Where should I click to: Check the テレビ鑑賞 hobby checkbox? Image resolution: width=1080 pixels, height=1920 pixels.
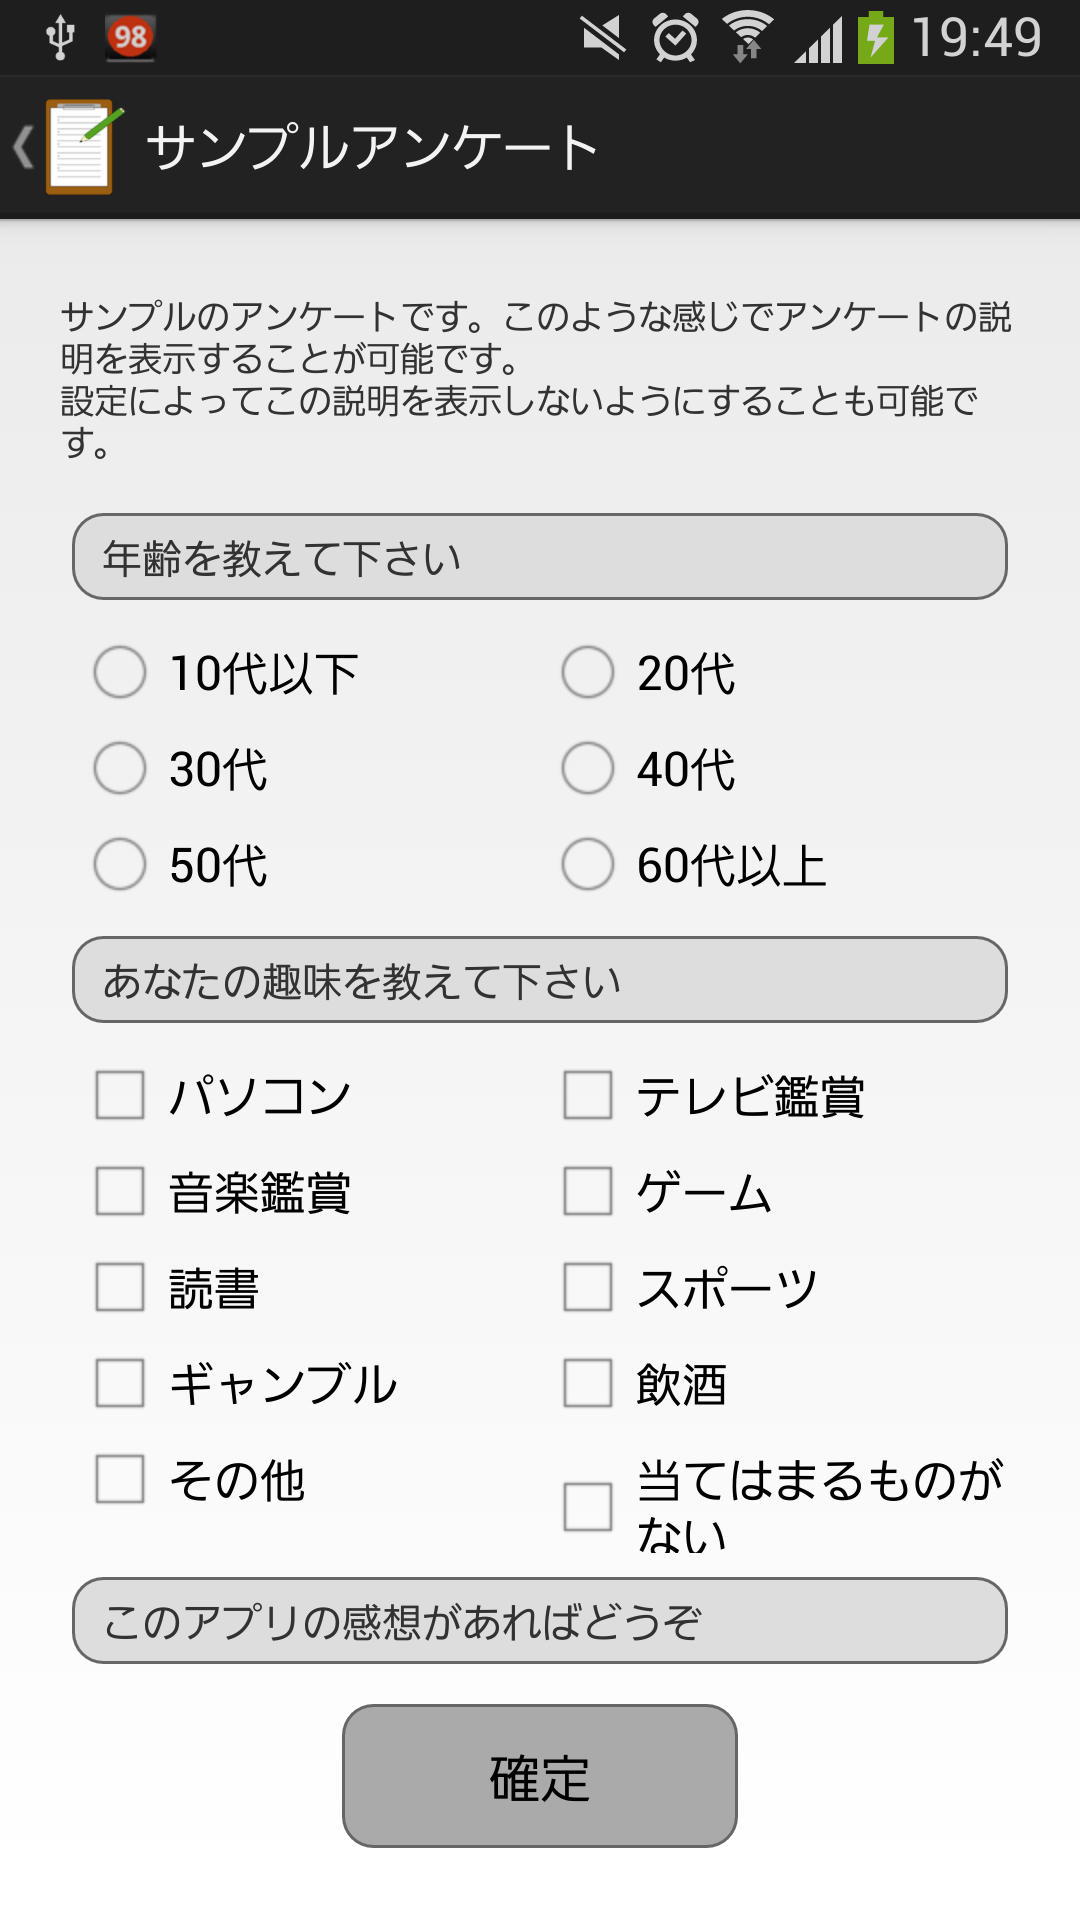(x=588, y=1095)
